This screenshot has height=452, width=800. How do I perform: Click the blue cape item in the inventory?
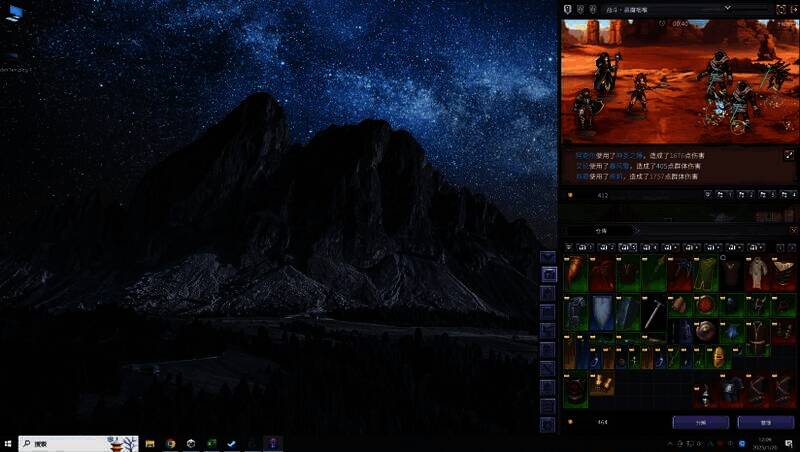(x=602, y=314)
